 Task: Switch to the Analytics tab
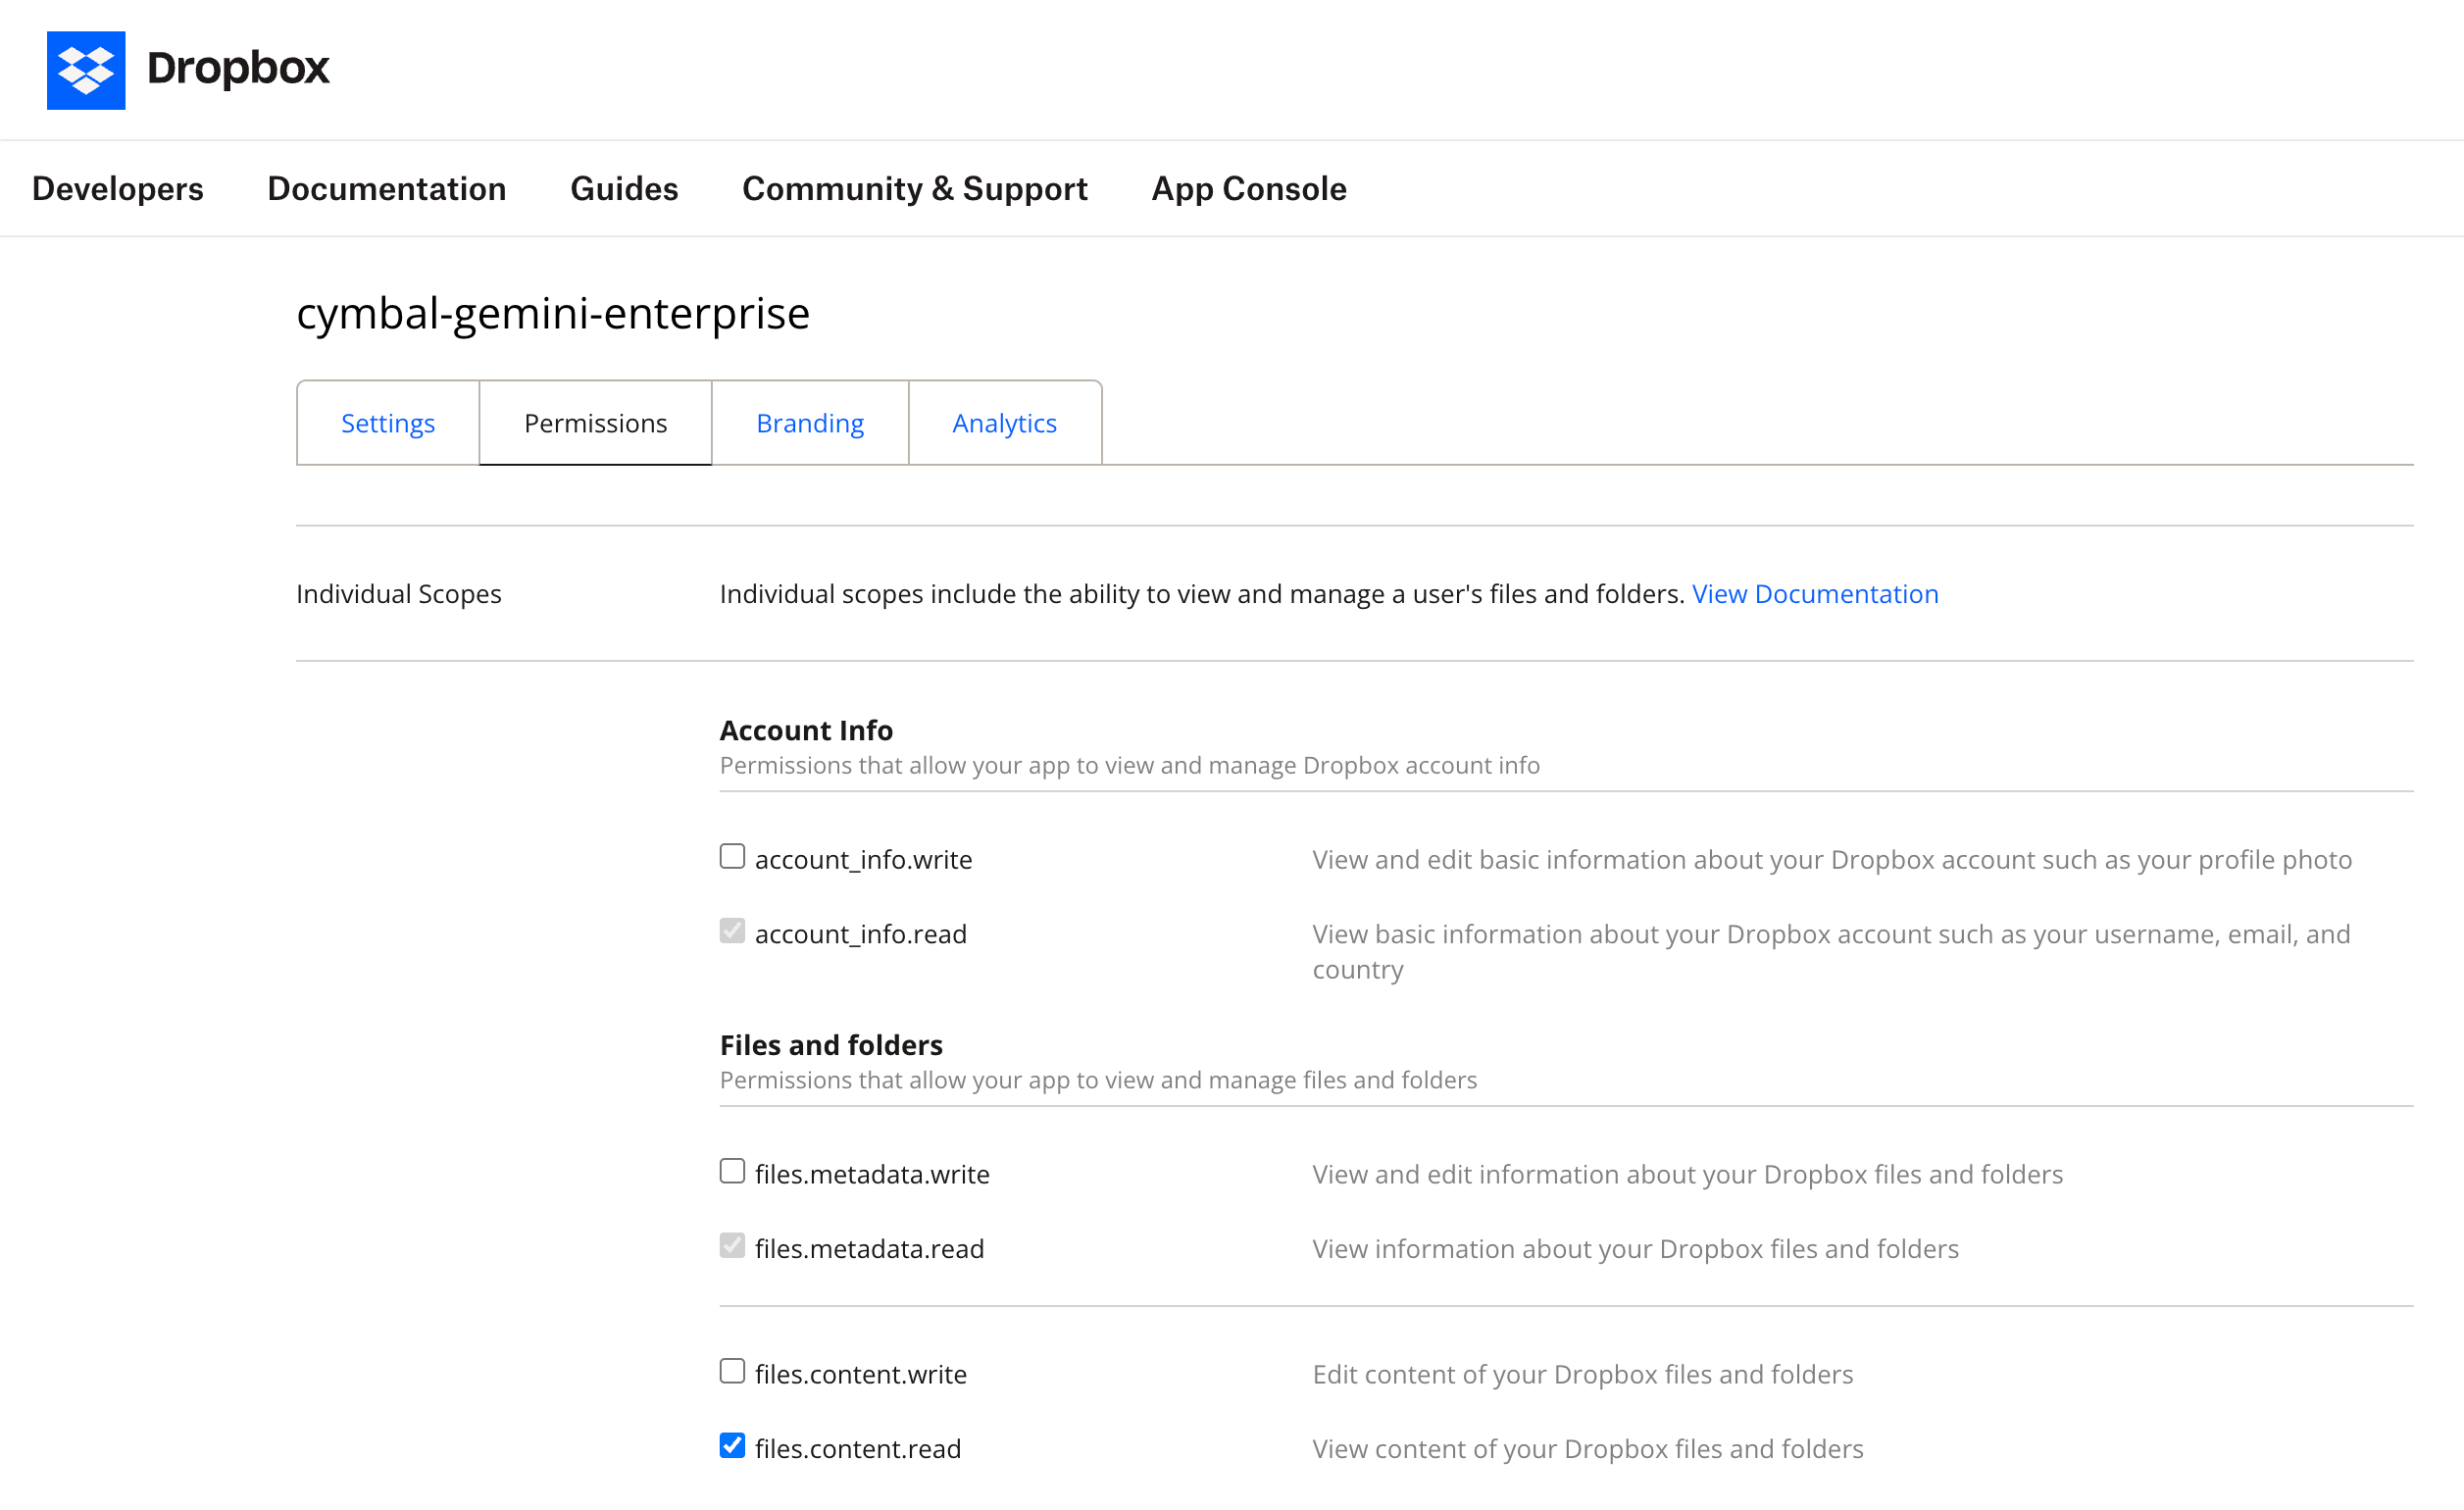pyautogui.click(x=1004, y=422)
